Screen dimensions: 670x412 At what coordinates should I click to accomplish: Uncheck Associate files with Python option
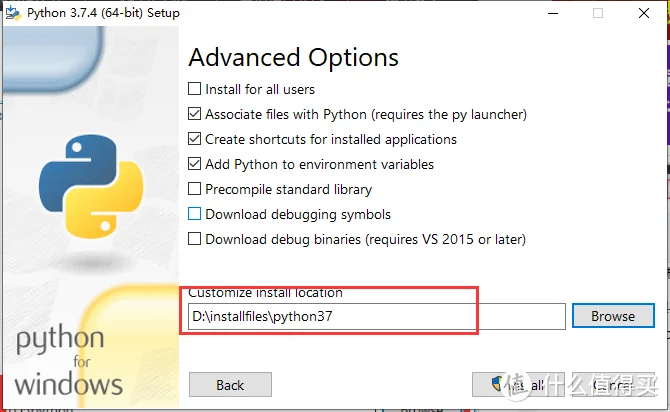pos(194,114)
